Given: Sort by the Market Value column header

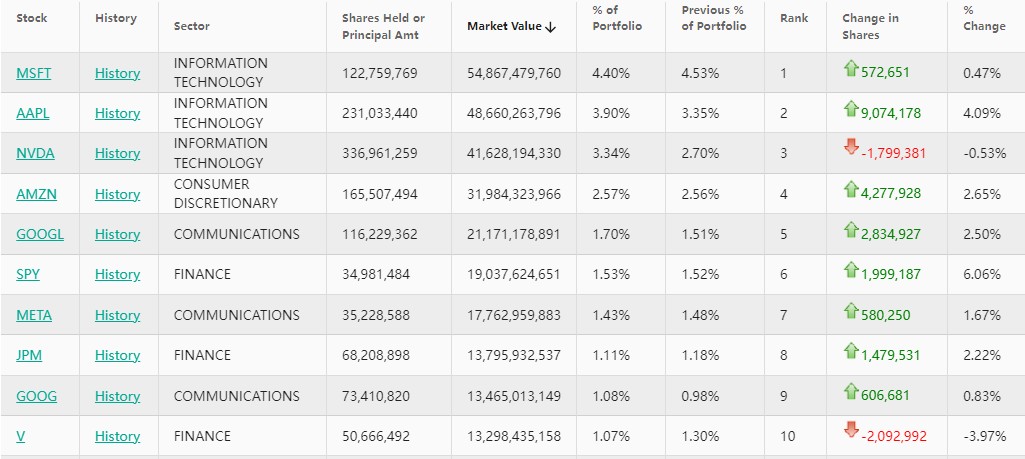Looking at the screenshot, I should pos(511,26).
